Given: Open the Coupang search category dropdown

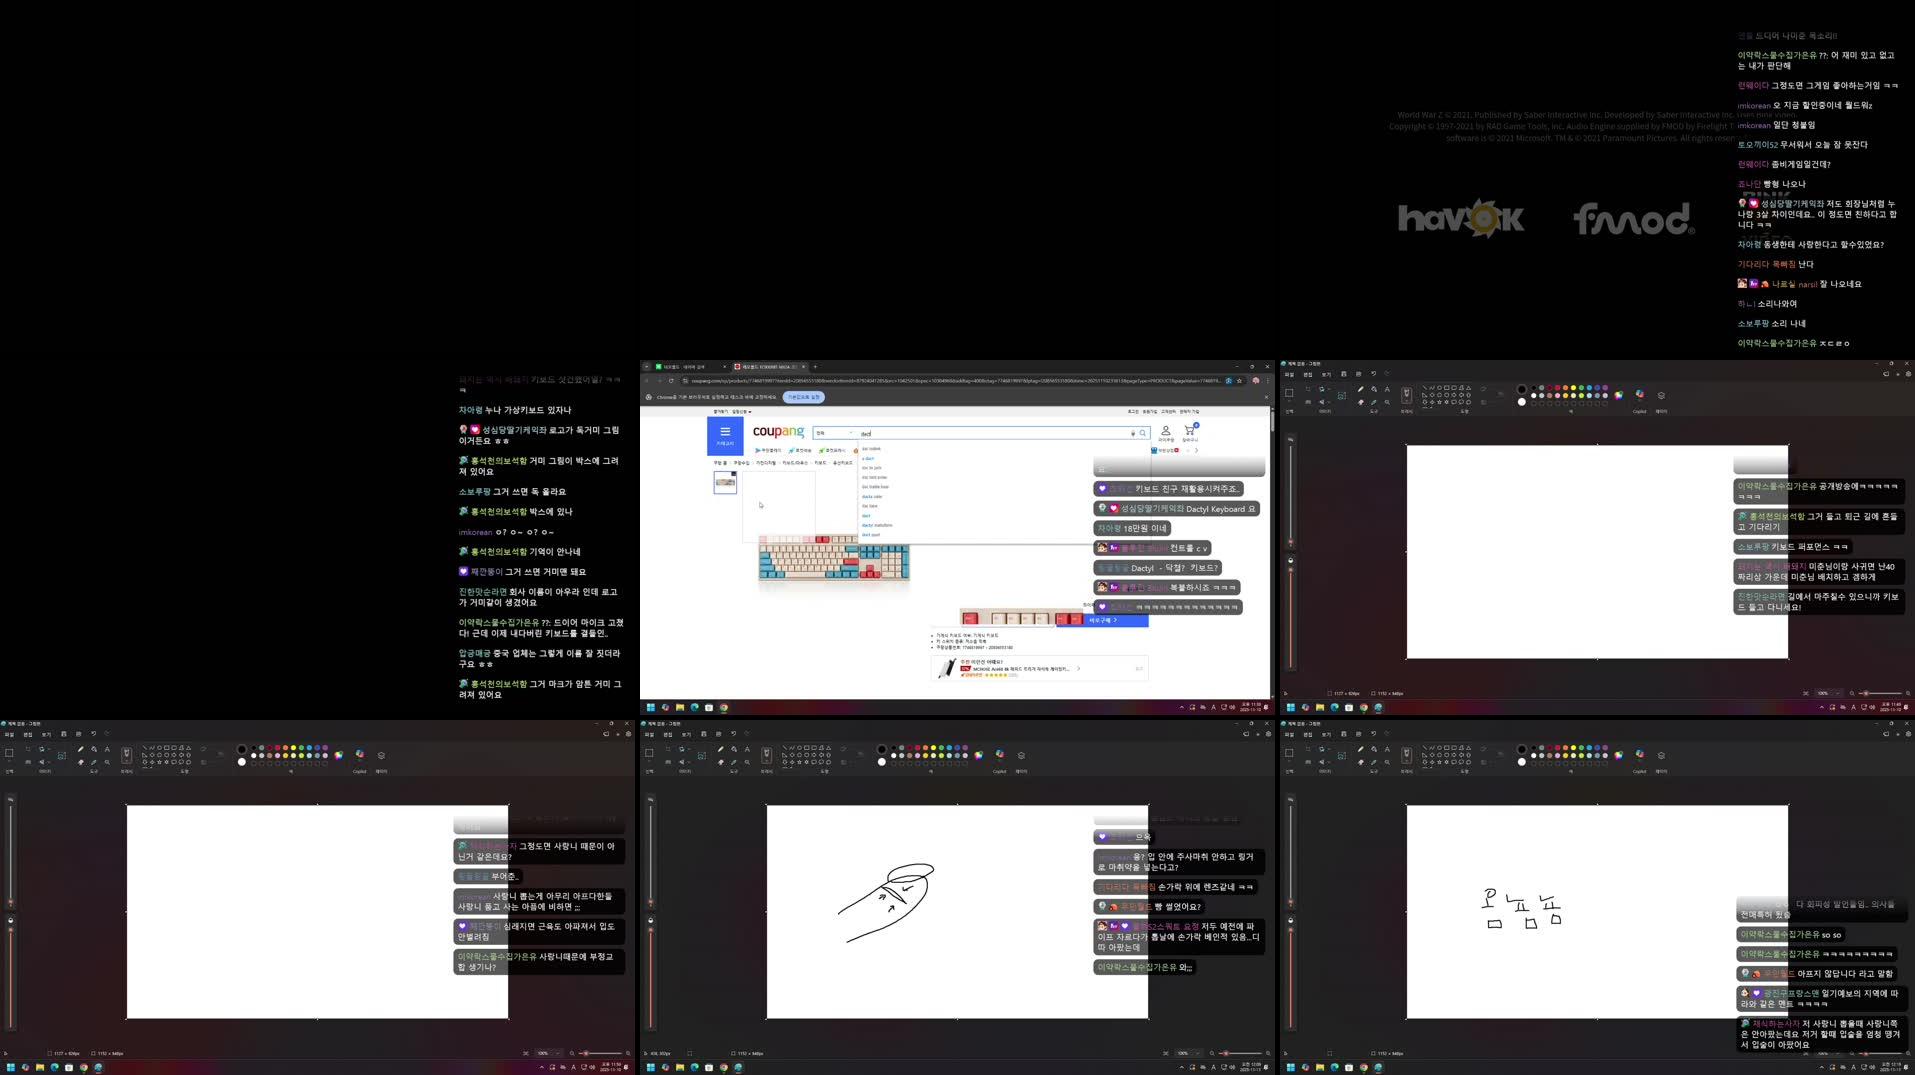Looking at the screenshot, I should pos(834,433).
